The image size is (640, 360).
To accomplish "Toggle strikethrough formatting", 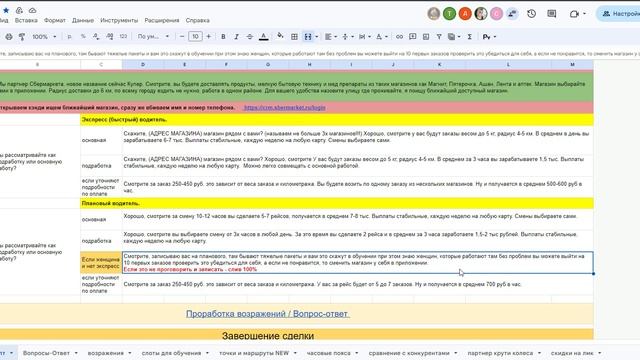I will point(250,37).
